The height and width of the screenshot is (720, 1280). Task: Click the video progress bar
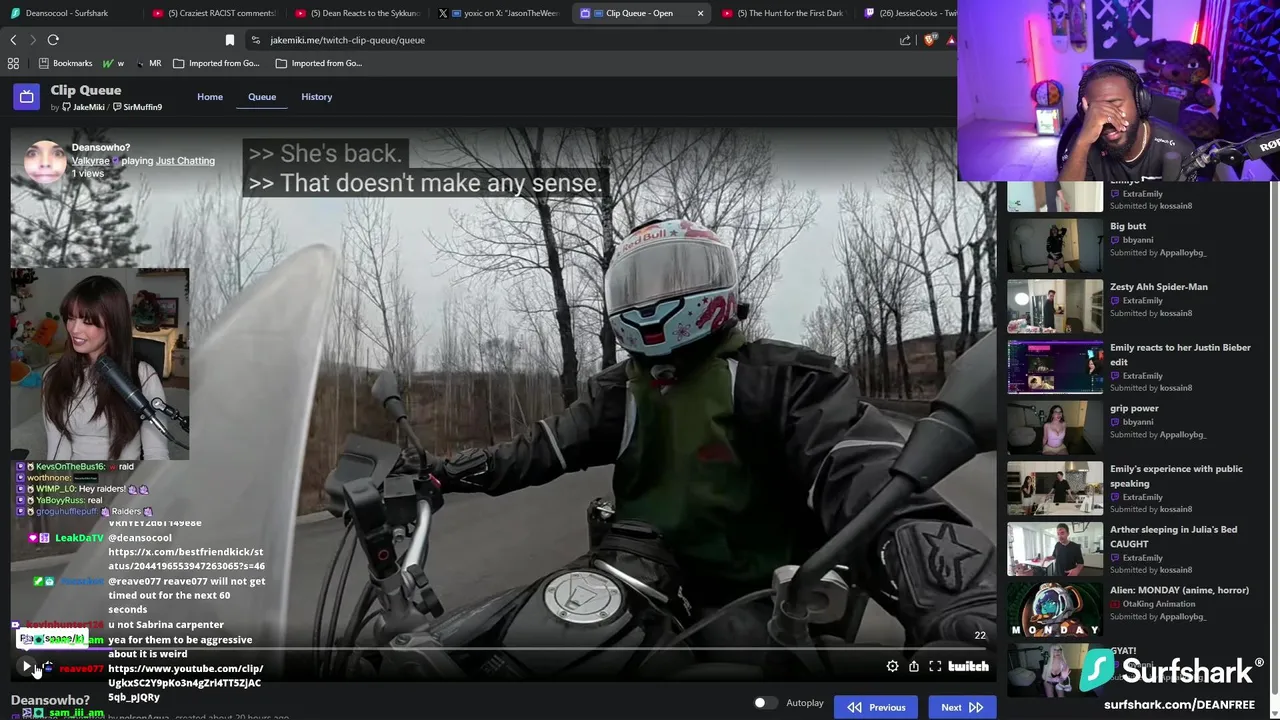pos(503,649)
